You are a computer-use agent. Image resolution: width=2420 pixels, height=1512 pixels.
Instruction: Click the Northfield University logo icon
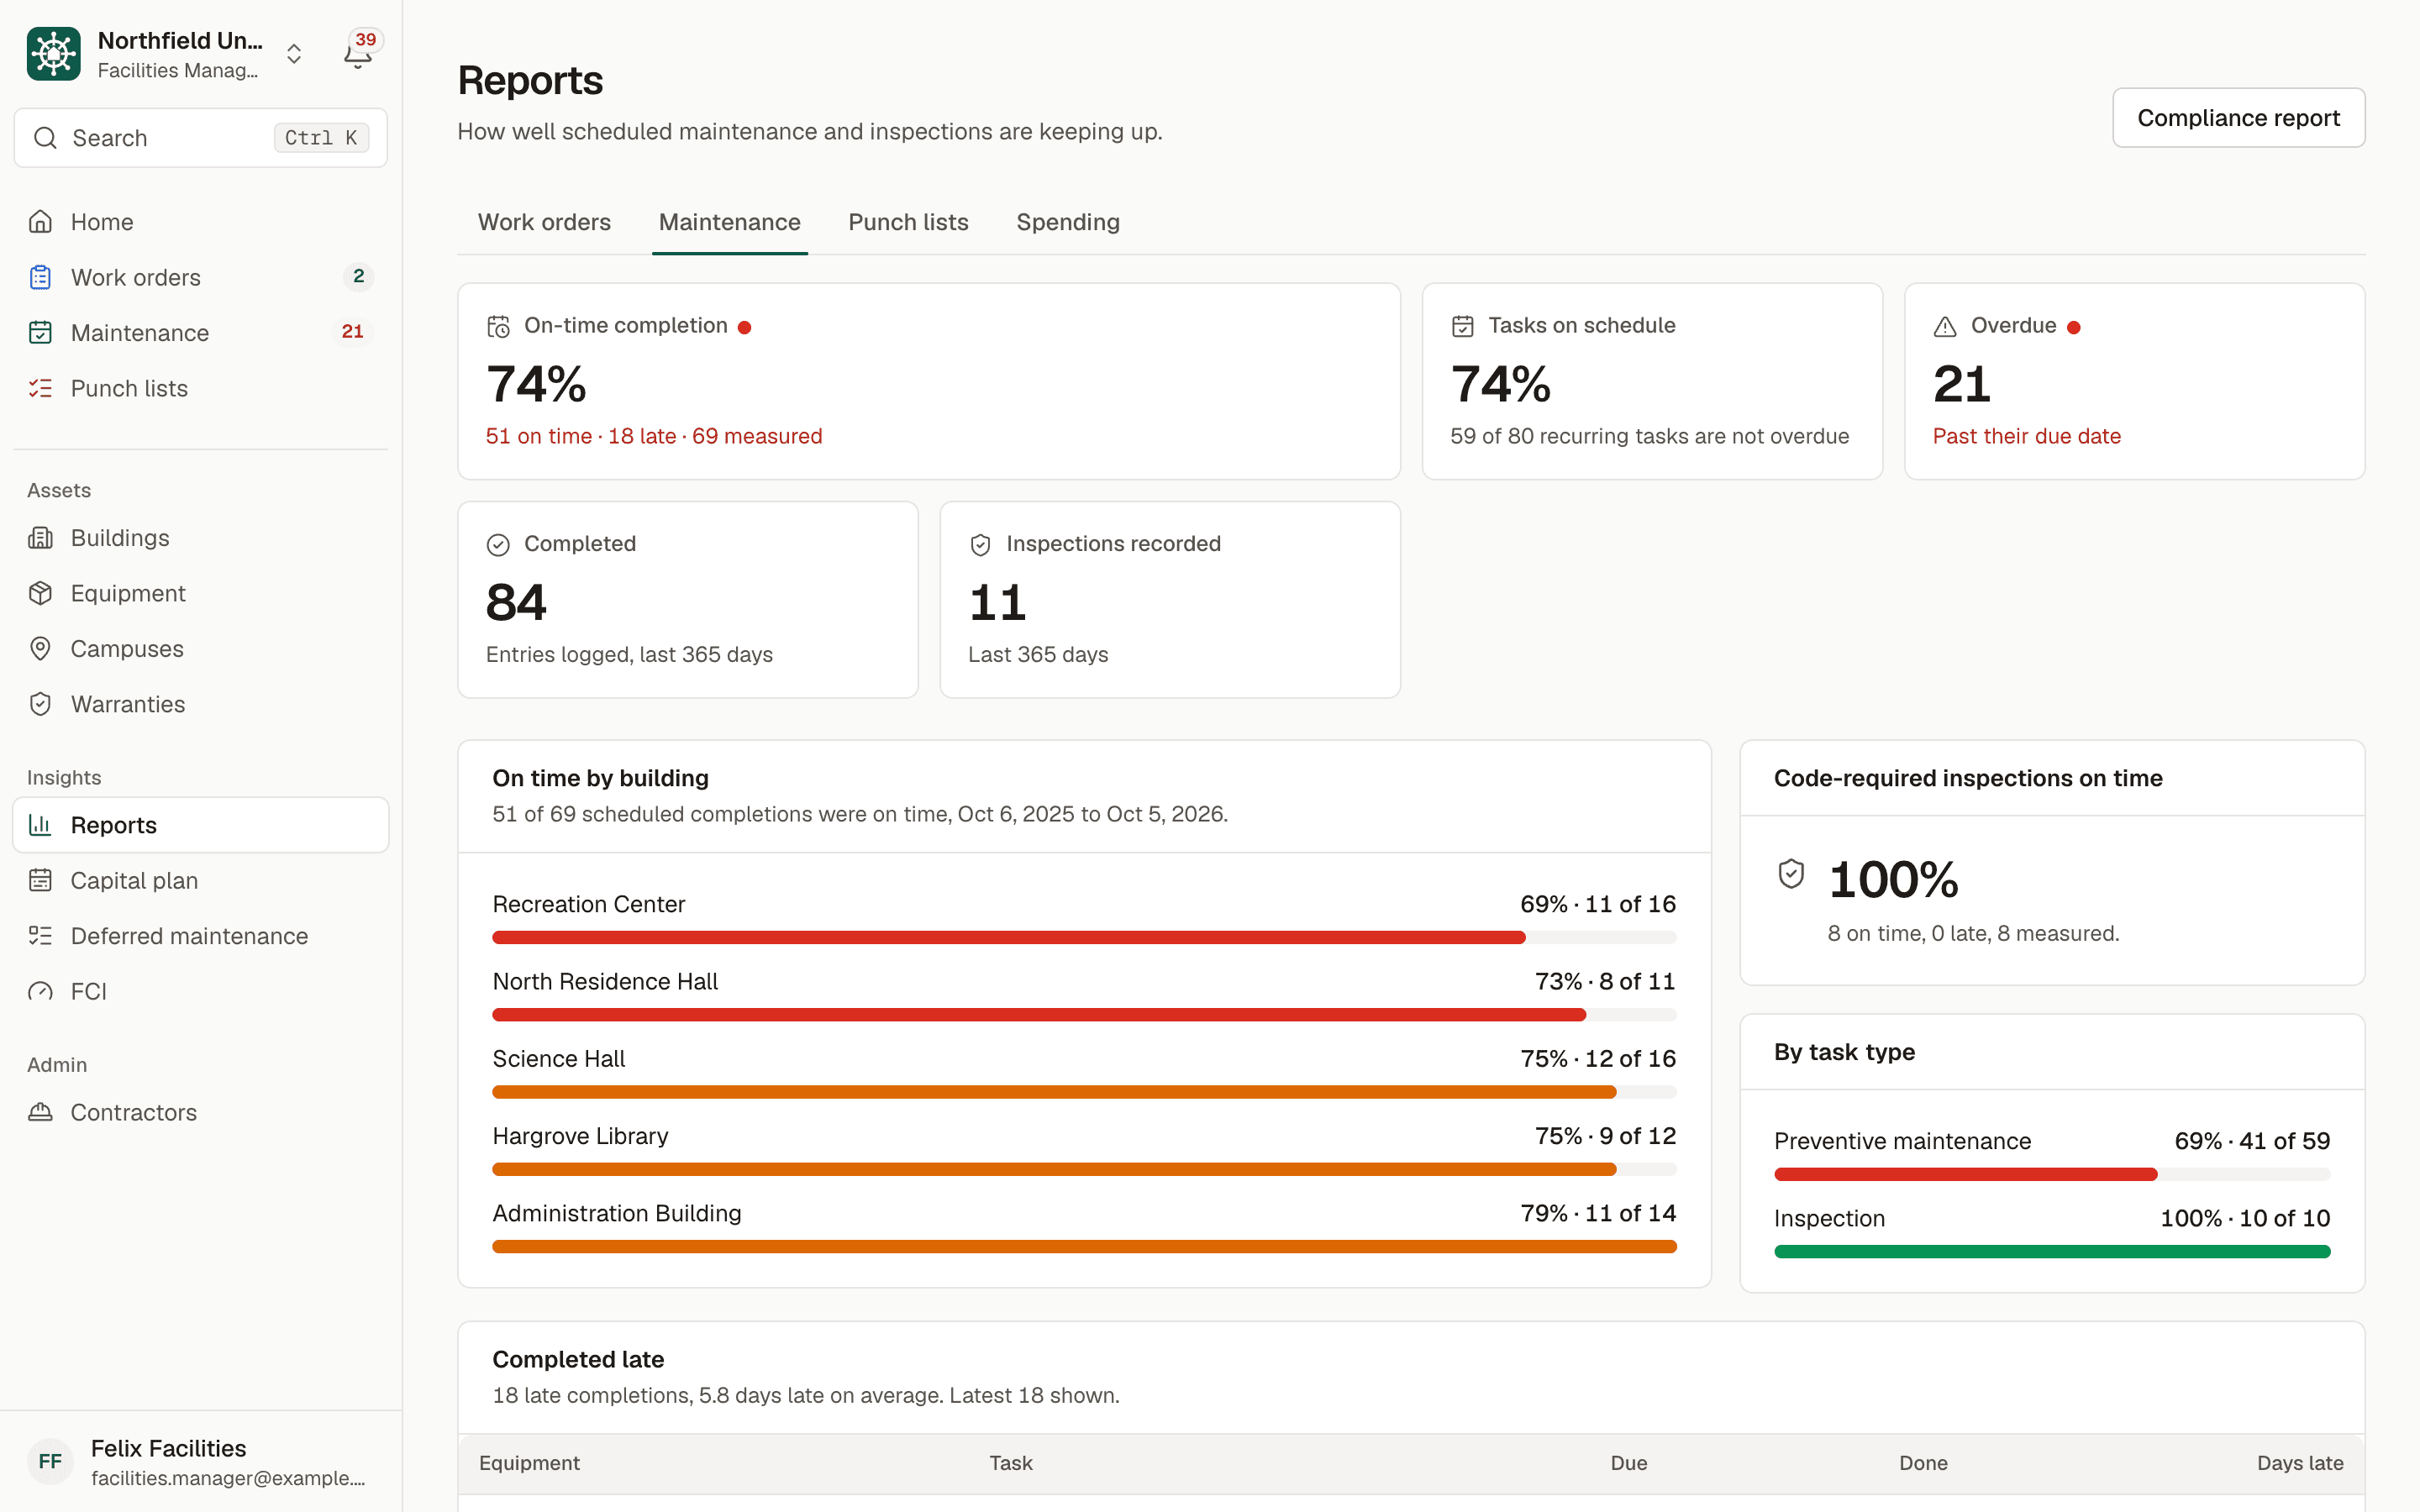click(54, 54)
